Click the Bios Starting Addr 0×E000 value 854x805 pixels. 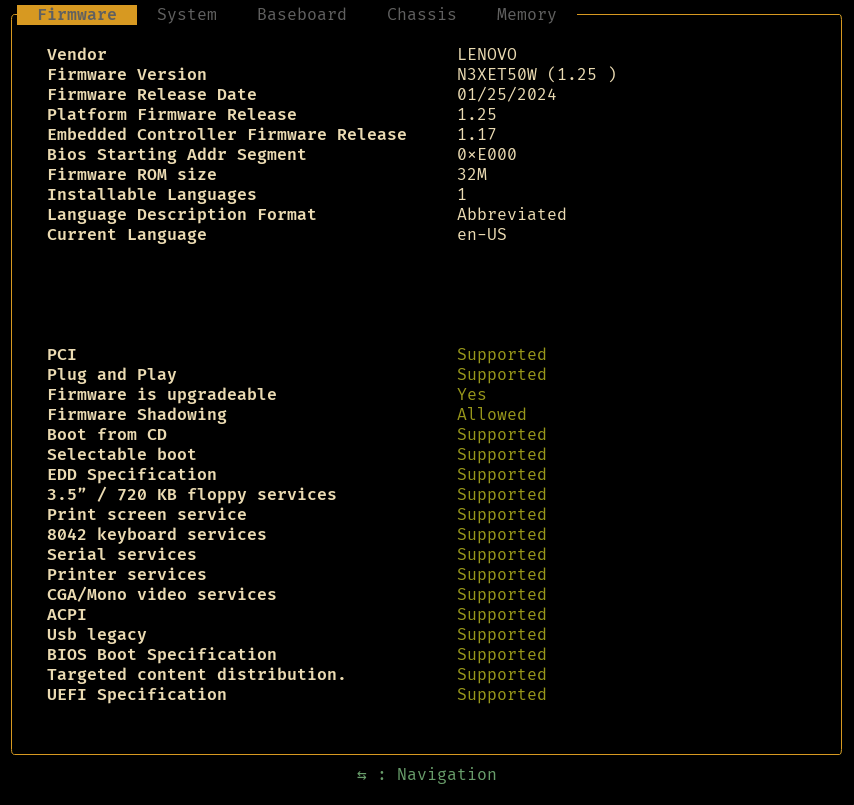[487, 155]
